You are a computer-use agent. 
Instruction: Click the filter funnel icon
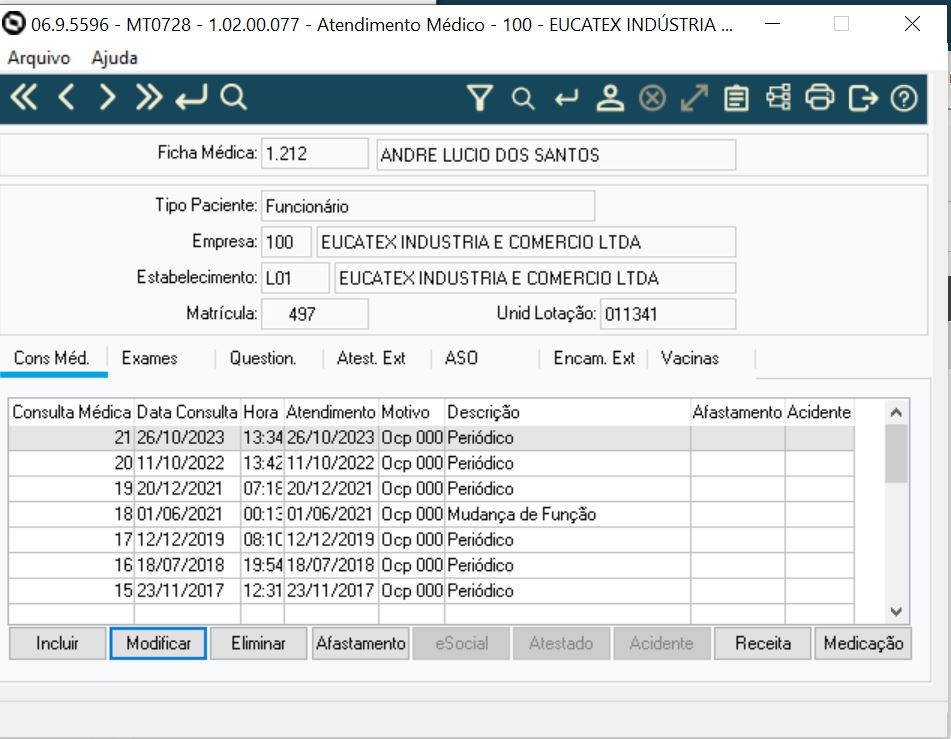480,98
